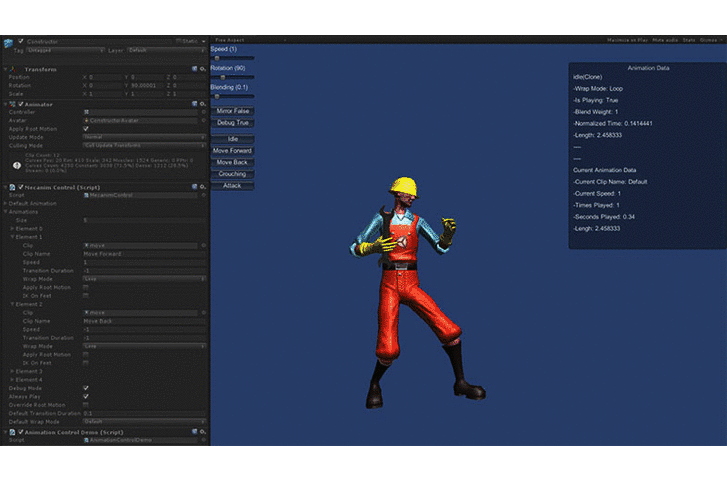Open Animation Control Demo help icon

click(x=195, y=432)
